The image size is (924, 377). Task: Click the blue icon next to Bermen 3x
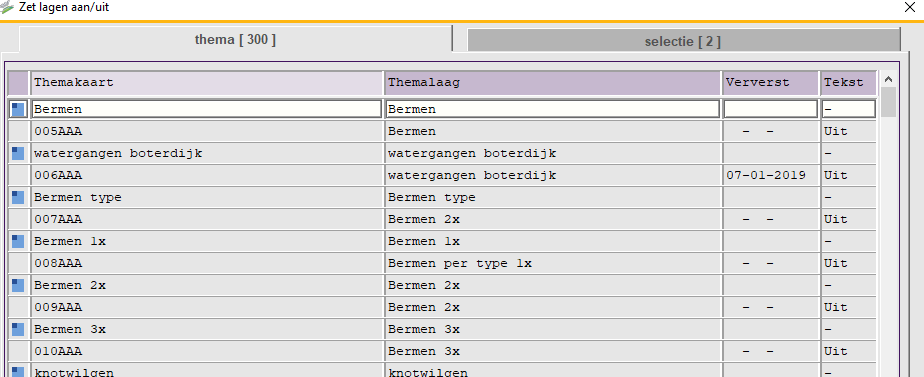pos(18,329)
